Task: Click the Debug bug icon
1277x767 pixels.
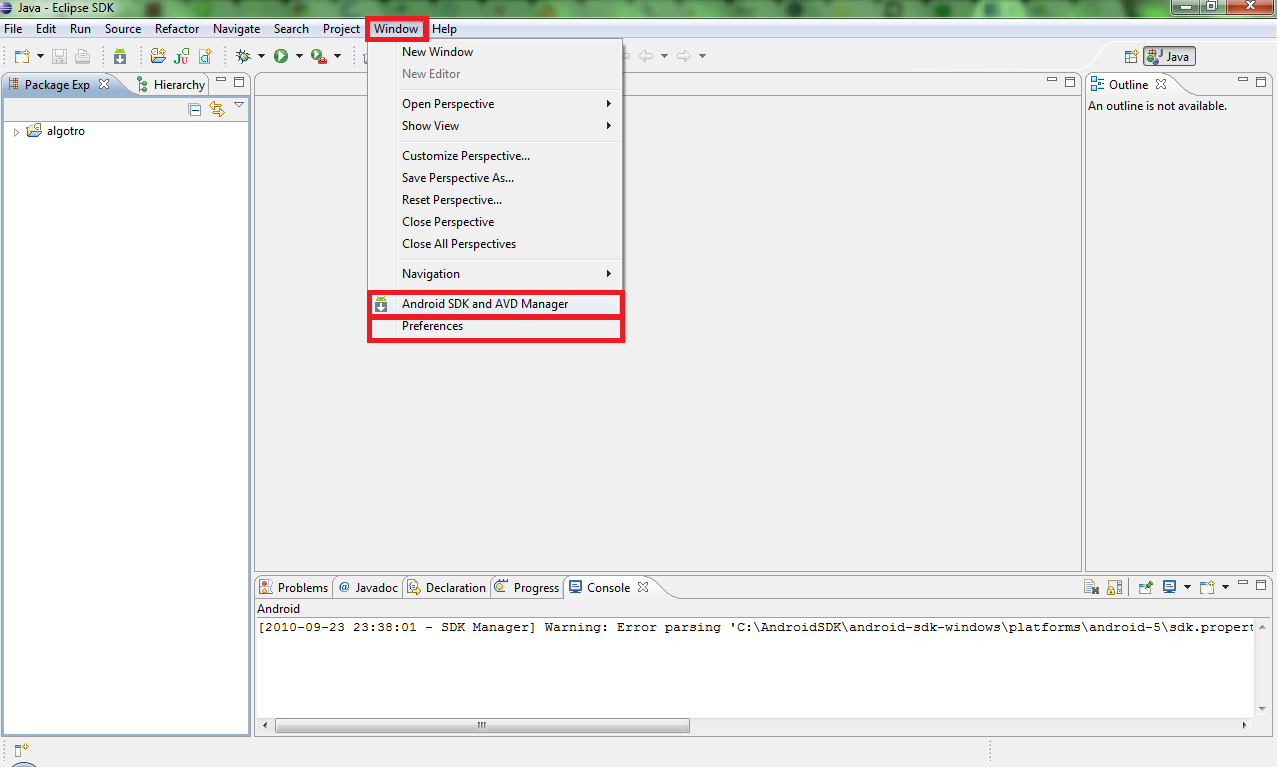Action: click(243, 56)
